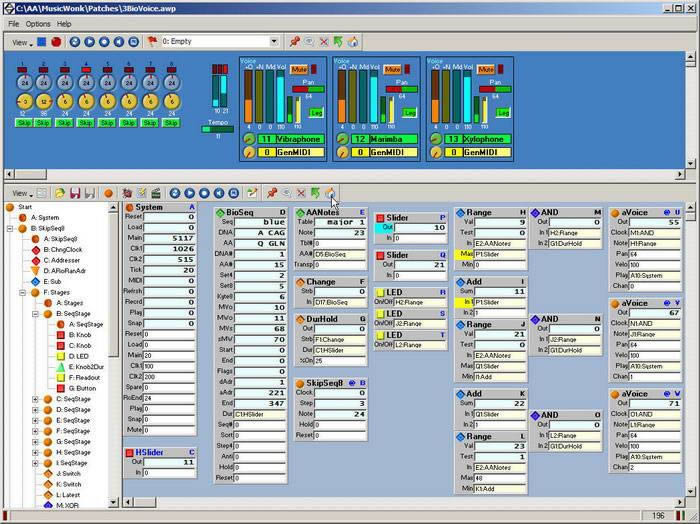Click the notepad-with-pencil icon in lower toolbar

[x=142, y=193]
